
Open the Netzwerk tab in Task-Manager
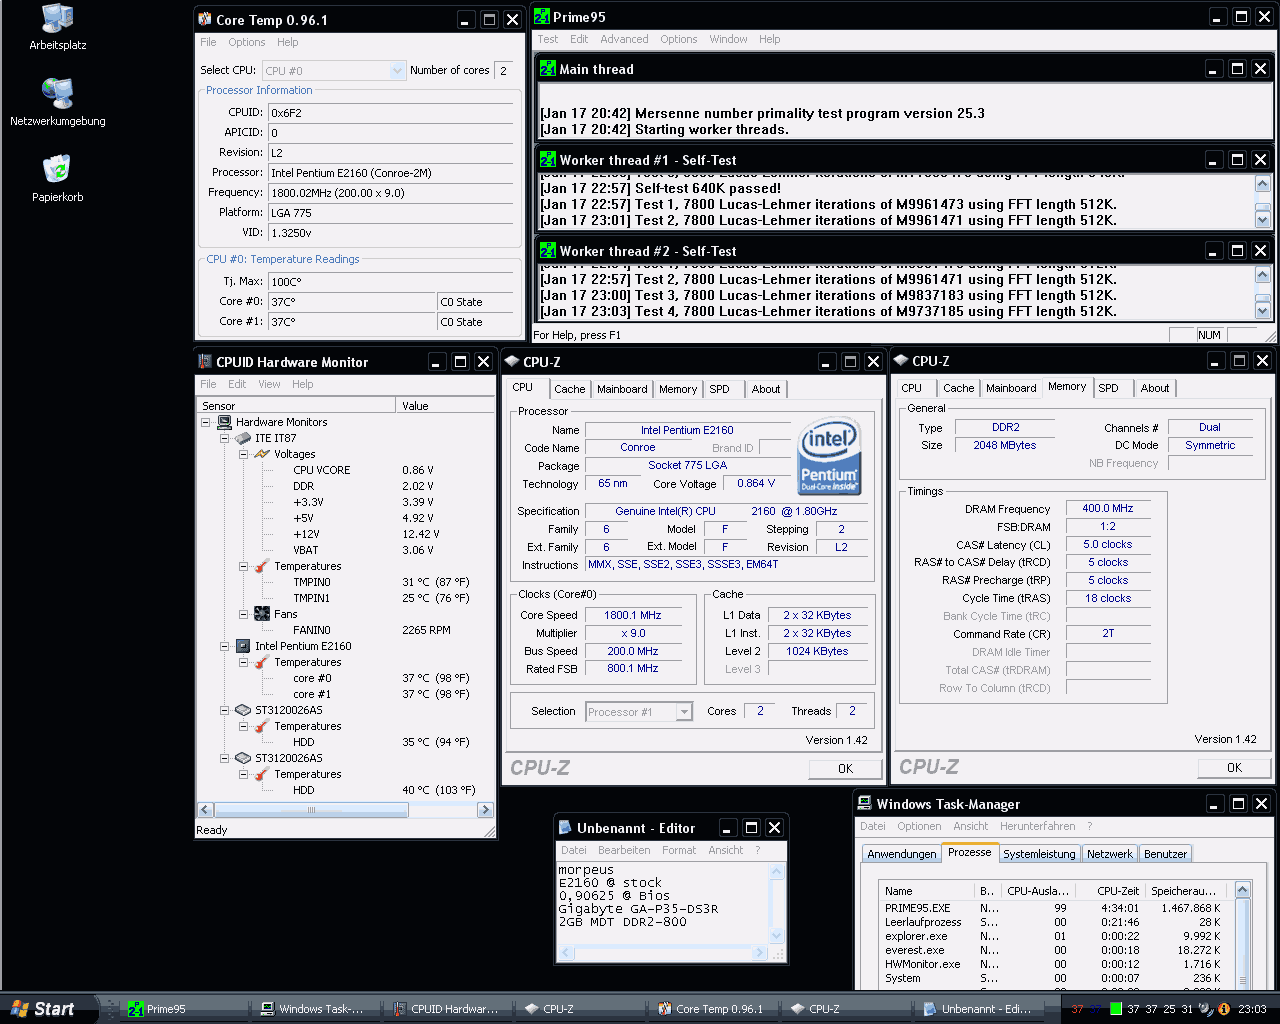click(1110, 854)
